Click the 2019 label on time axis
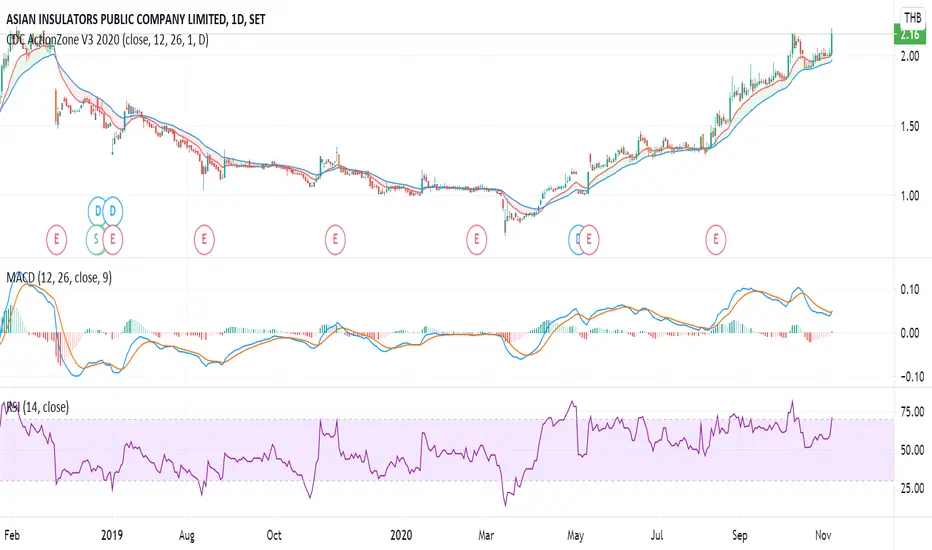The height and width of the screenshot is (550, 932). pos(112,535)
